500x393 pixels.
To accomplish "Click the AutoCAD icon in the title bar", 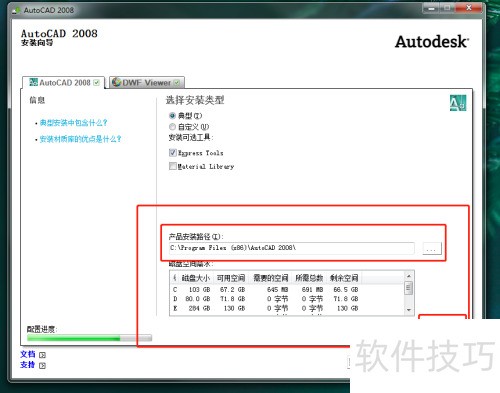I will point(16,10).
